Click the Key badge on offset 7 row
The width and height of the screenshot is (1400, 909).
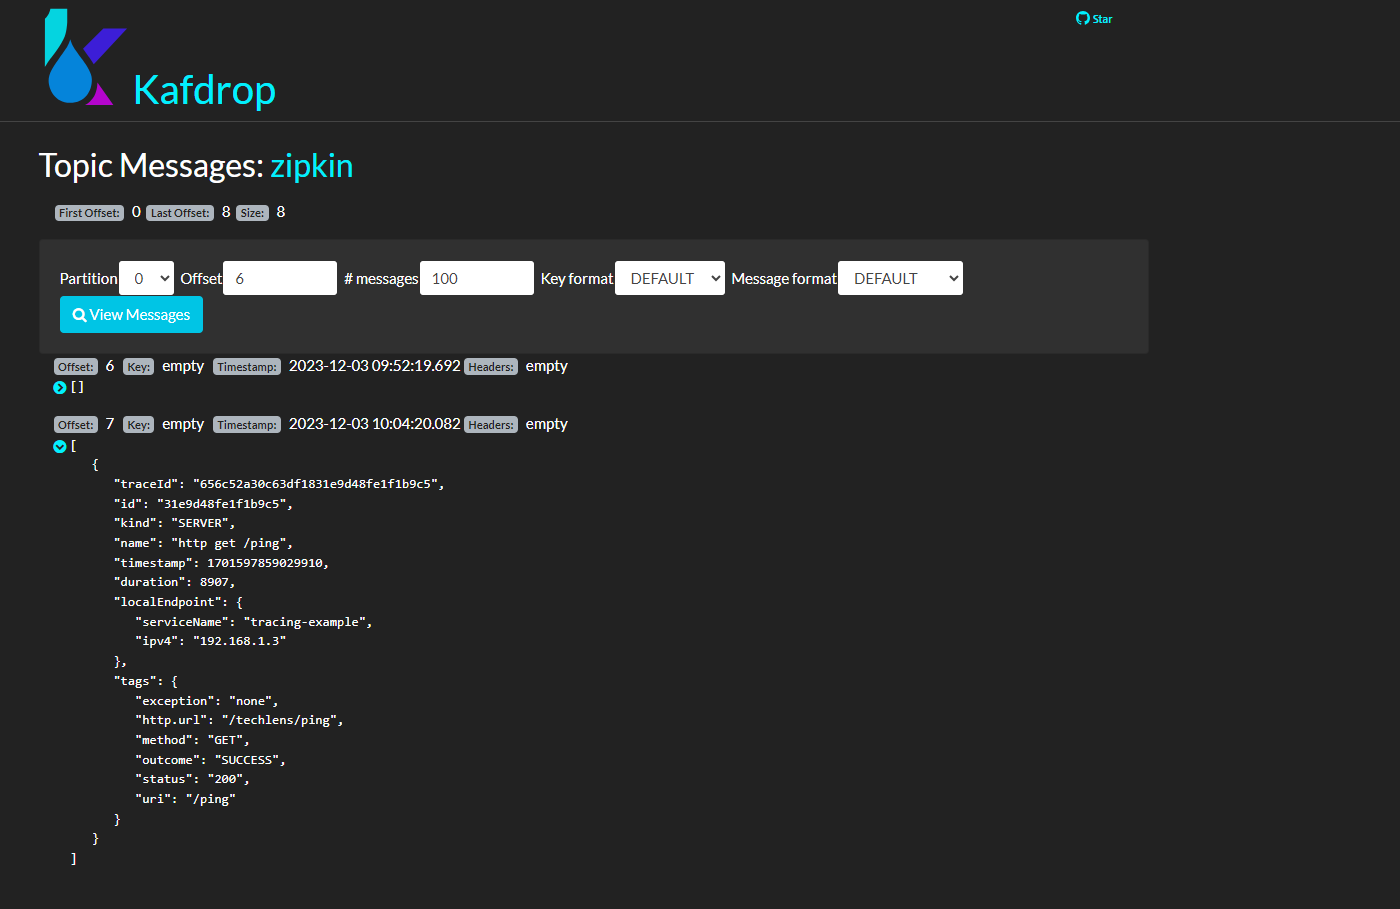(138, 425)
